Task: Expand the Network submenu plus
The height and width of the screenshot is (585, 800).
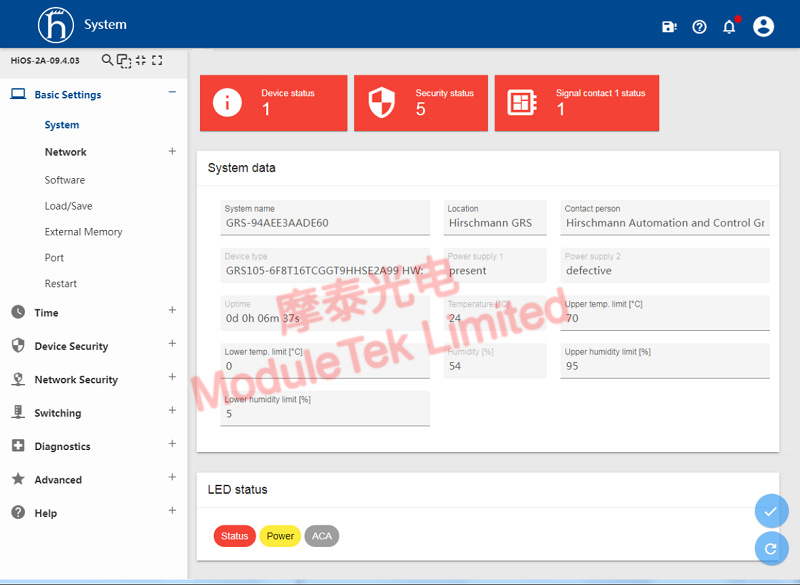Action: [172, 151]
